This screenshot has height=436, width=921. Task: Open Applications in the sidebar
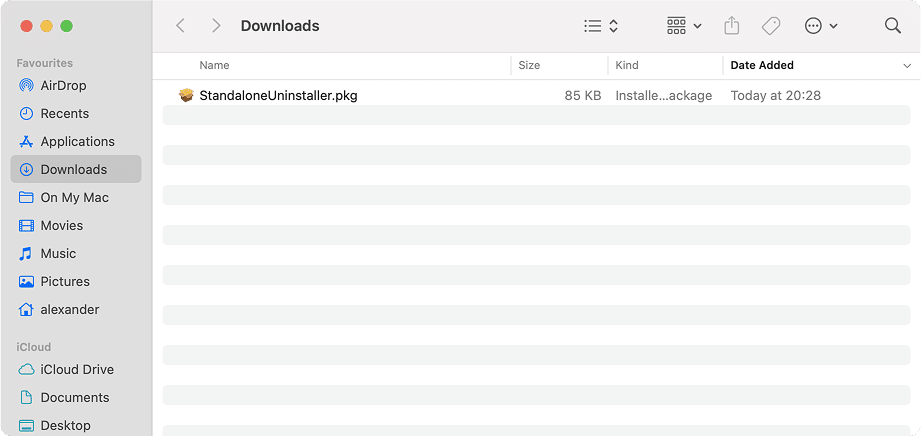pyautogui.click(x=76, y=142)
